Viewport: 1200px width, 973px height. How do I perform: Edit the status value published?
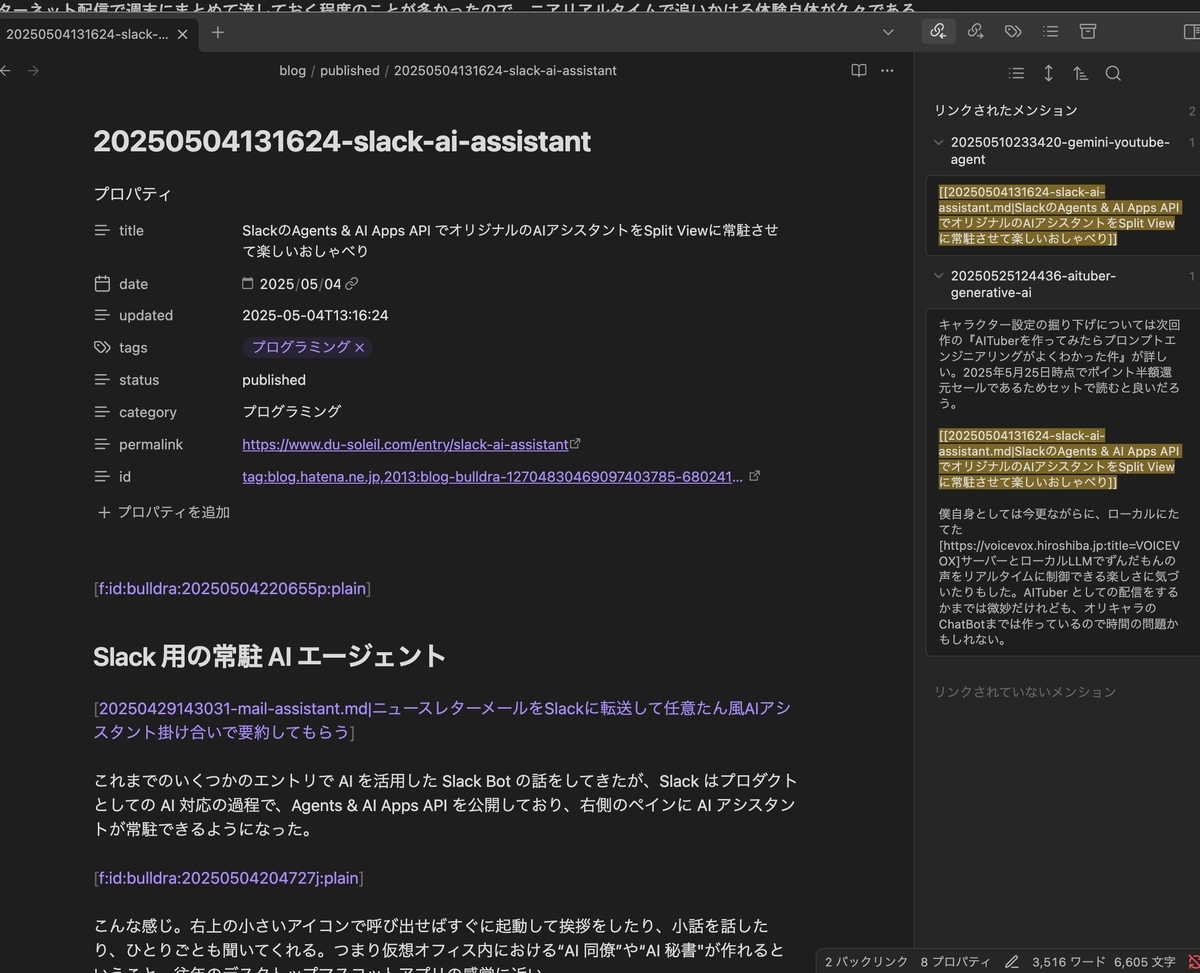coord(274,380)
